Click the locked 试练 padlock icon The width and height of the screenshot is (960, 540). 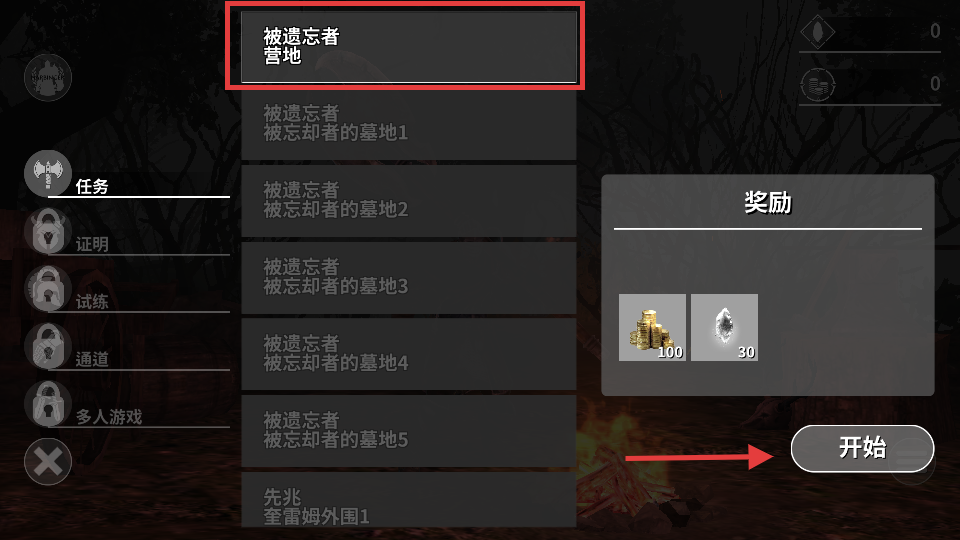(x=48, y=289)
